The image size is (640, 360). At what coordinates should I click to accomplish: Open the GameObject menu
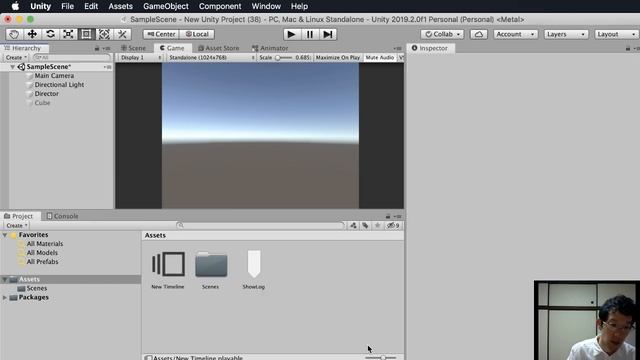pos(166,6)
